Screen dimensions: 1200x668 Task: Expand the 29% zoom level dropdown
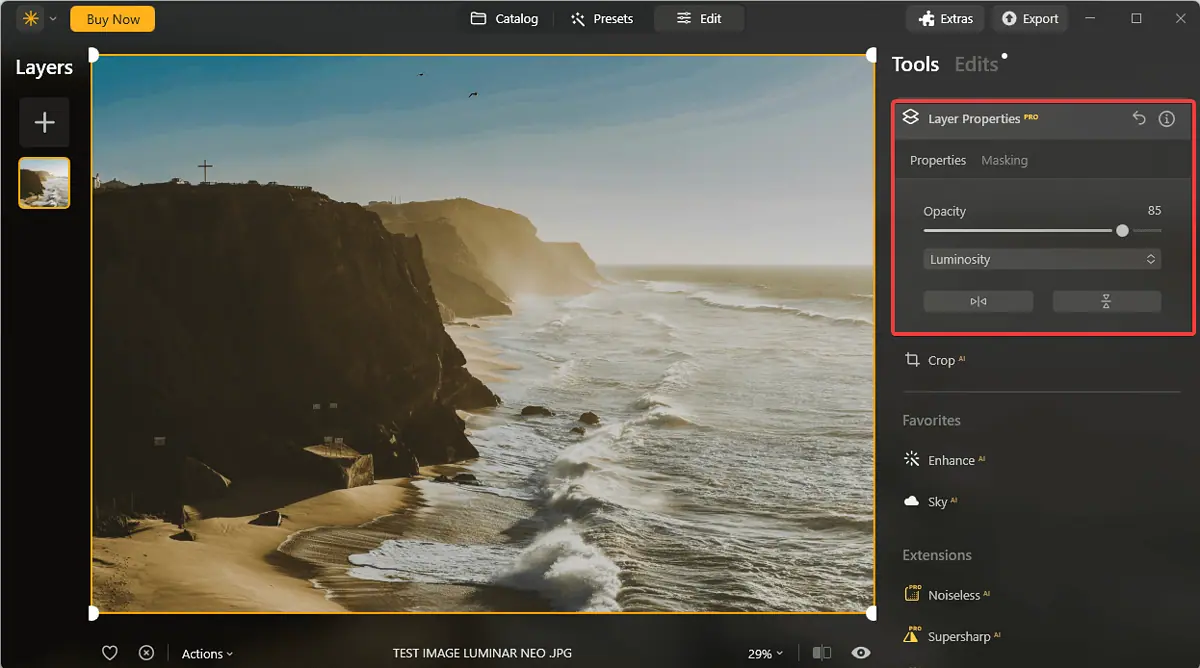(x=765, y=654)
